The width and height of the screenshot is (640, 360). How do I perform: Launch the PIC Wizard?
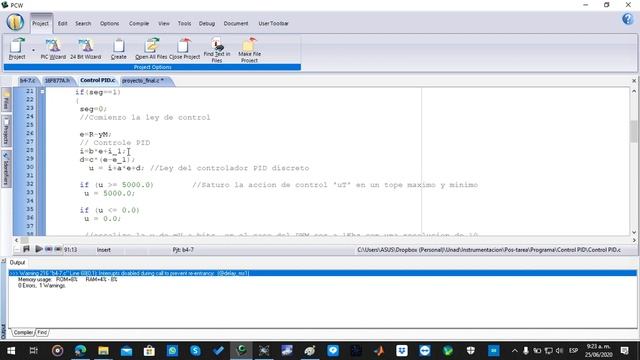pos(53,49)
